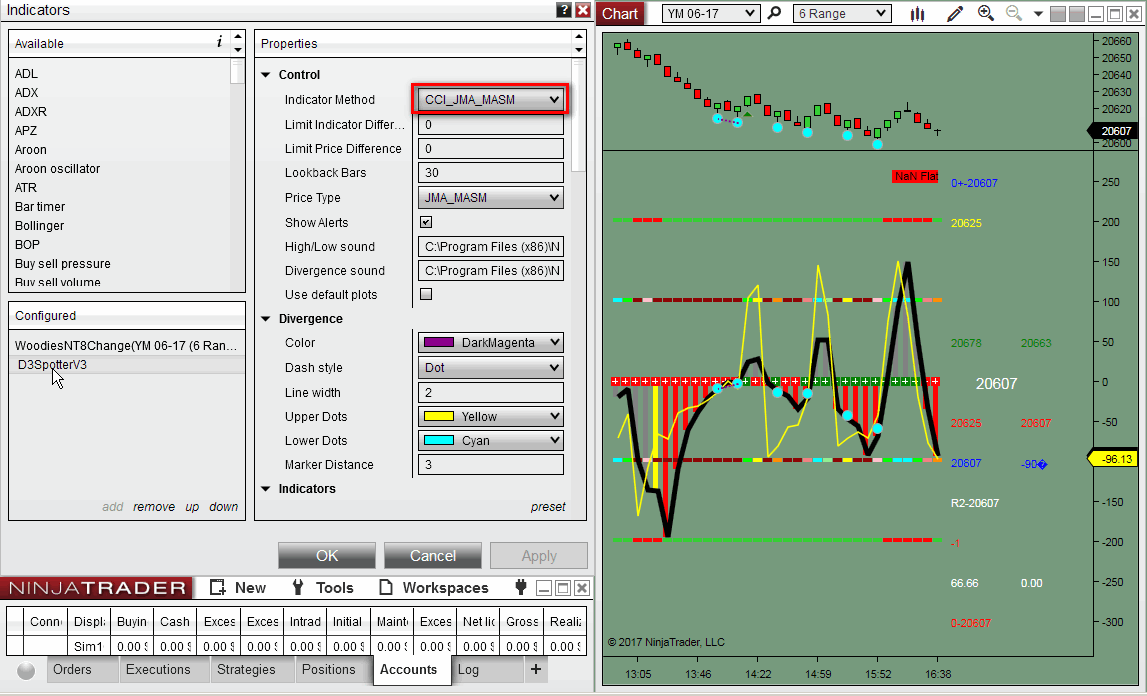The image size is (1147, 696).
Task: Click the OK button
Action: tap(327, 556)
